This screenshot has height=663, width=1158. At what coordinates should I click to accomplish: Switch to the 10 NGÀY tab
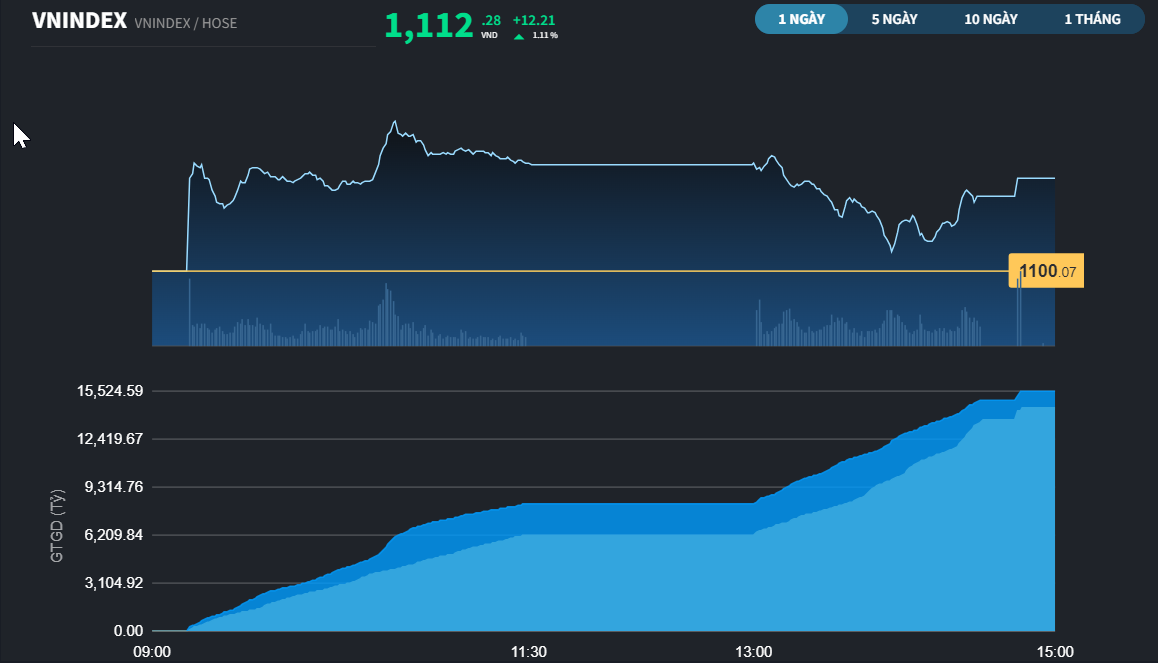click(990, 19)
